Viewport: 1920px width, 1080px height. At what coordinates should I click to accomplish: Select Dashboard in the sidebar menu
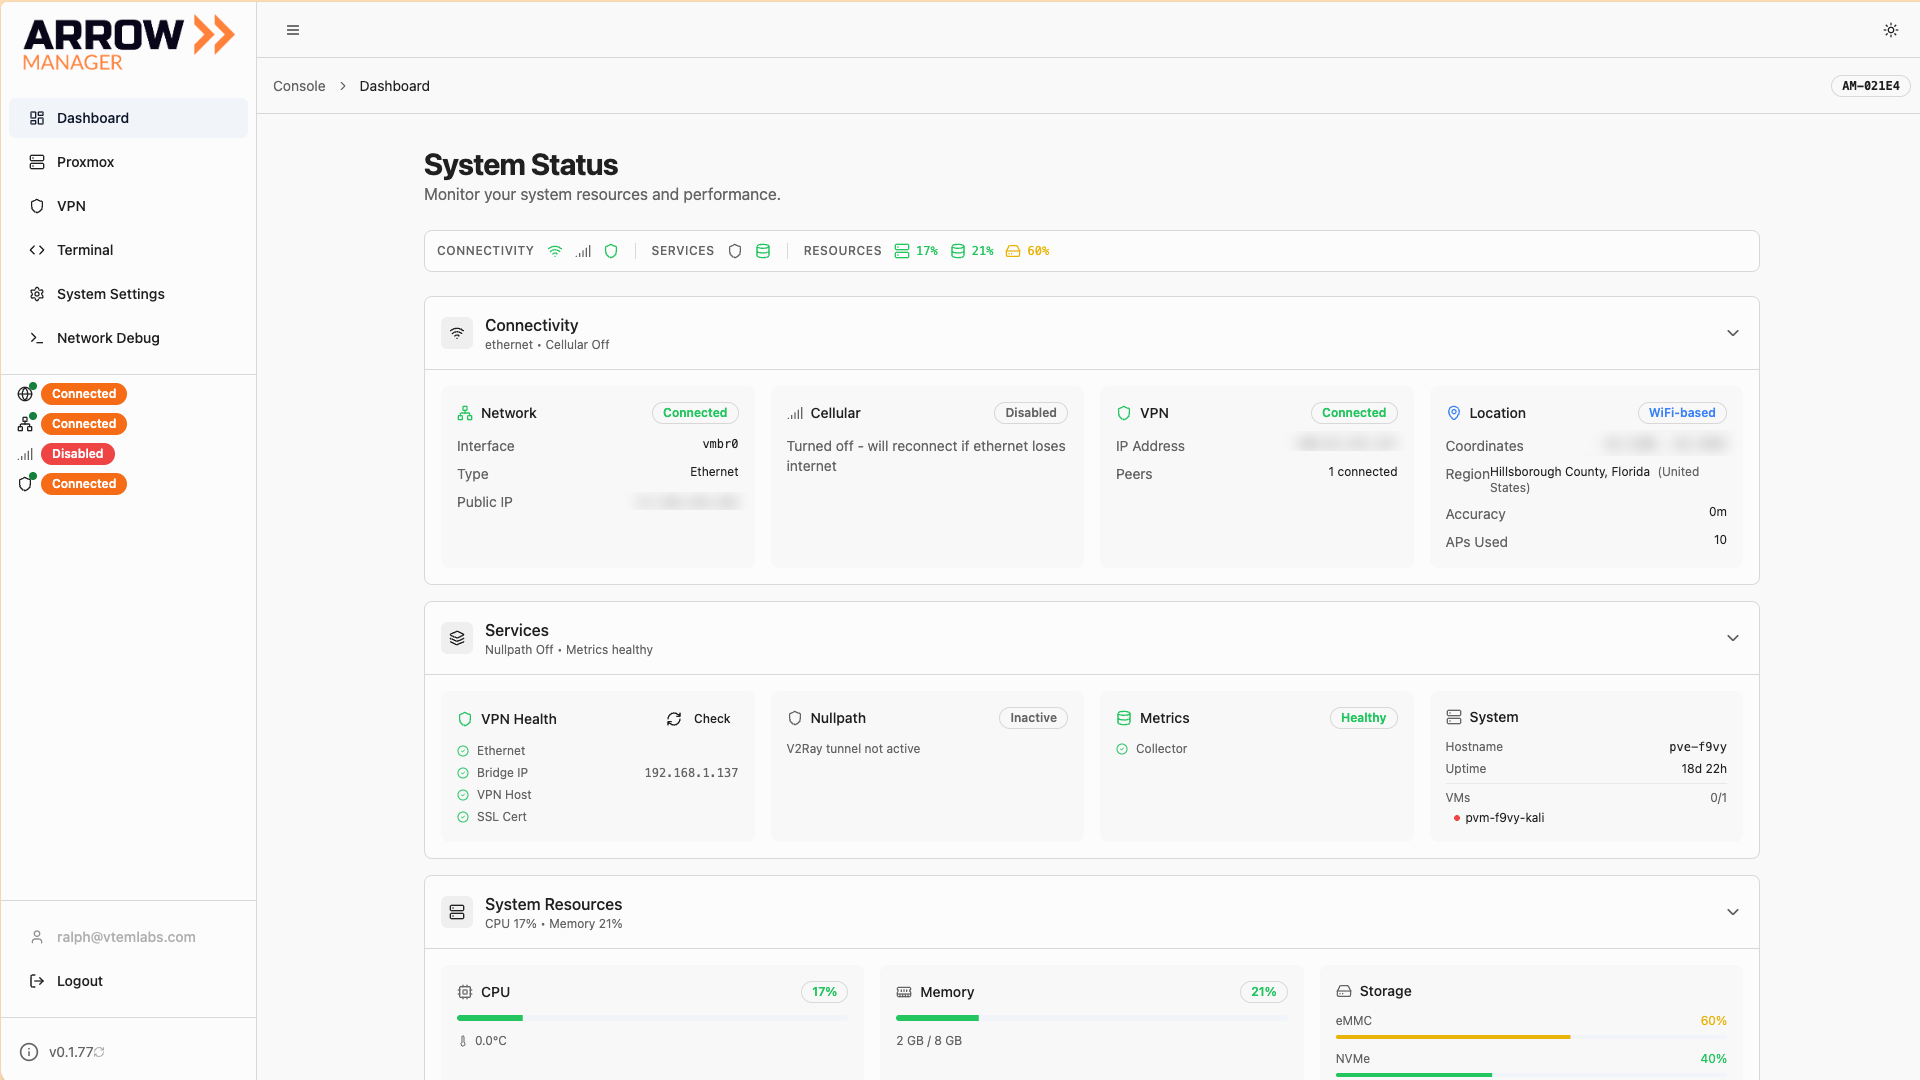93,117
